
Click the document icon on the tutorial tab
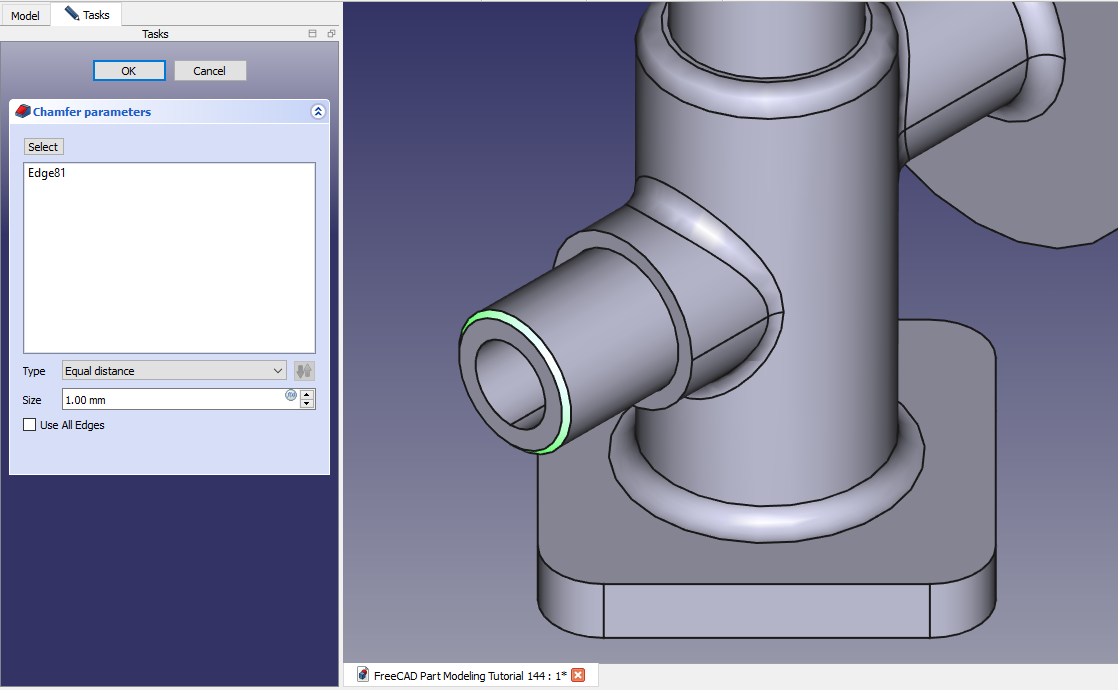[x=363, y=675]
